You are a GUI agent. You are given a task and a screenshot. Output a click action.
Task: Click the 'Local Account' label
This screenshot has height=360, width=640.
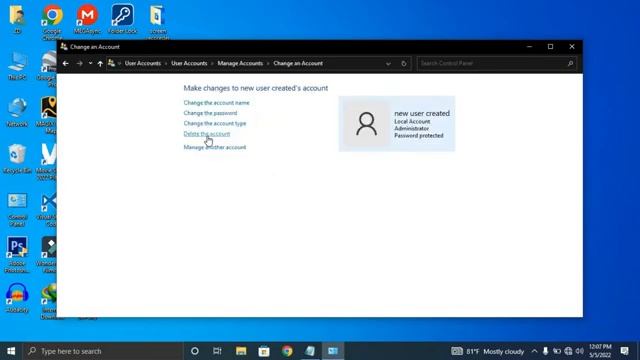coord(412,122)
